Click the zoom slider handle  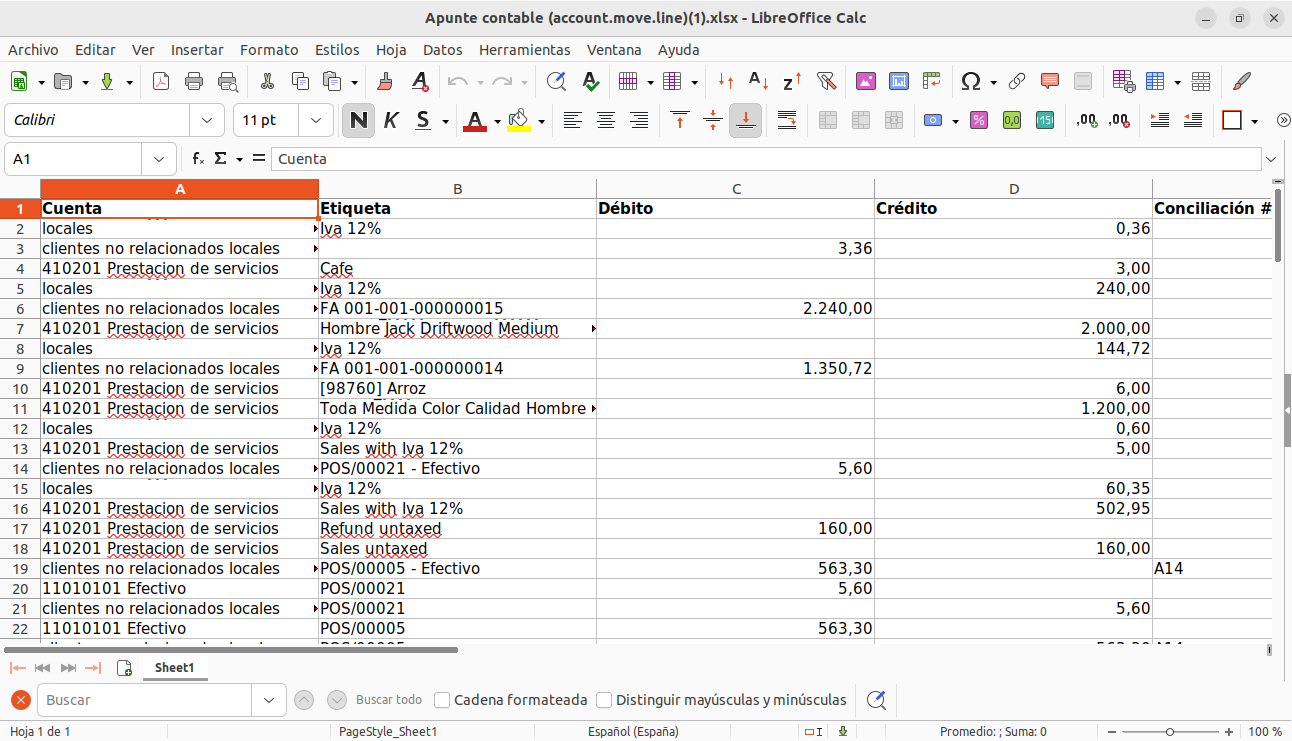click(1170, 731)
